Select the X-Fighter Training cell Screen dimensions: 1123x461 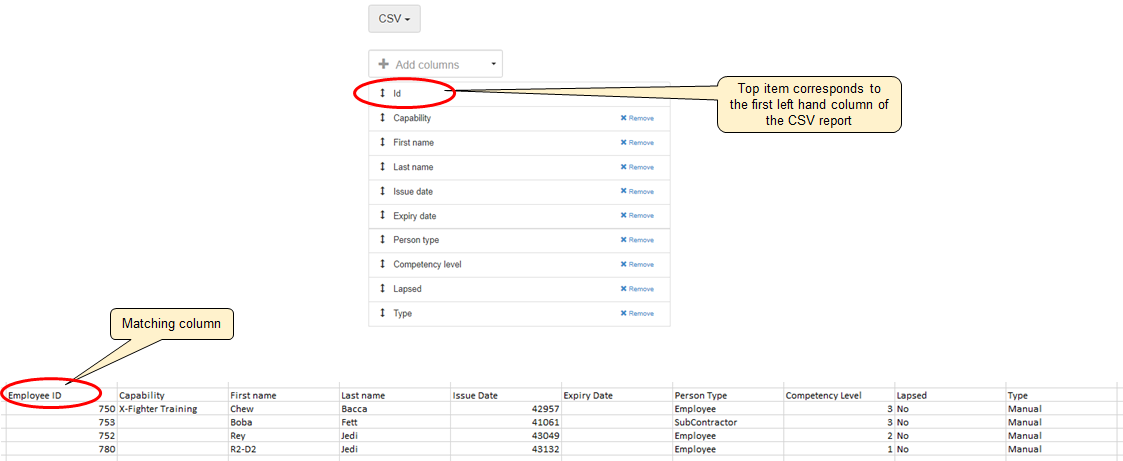click(158, 409)
